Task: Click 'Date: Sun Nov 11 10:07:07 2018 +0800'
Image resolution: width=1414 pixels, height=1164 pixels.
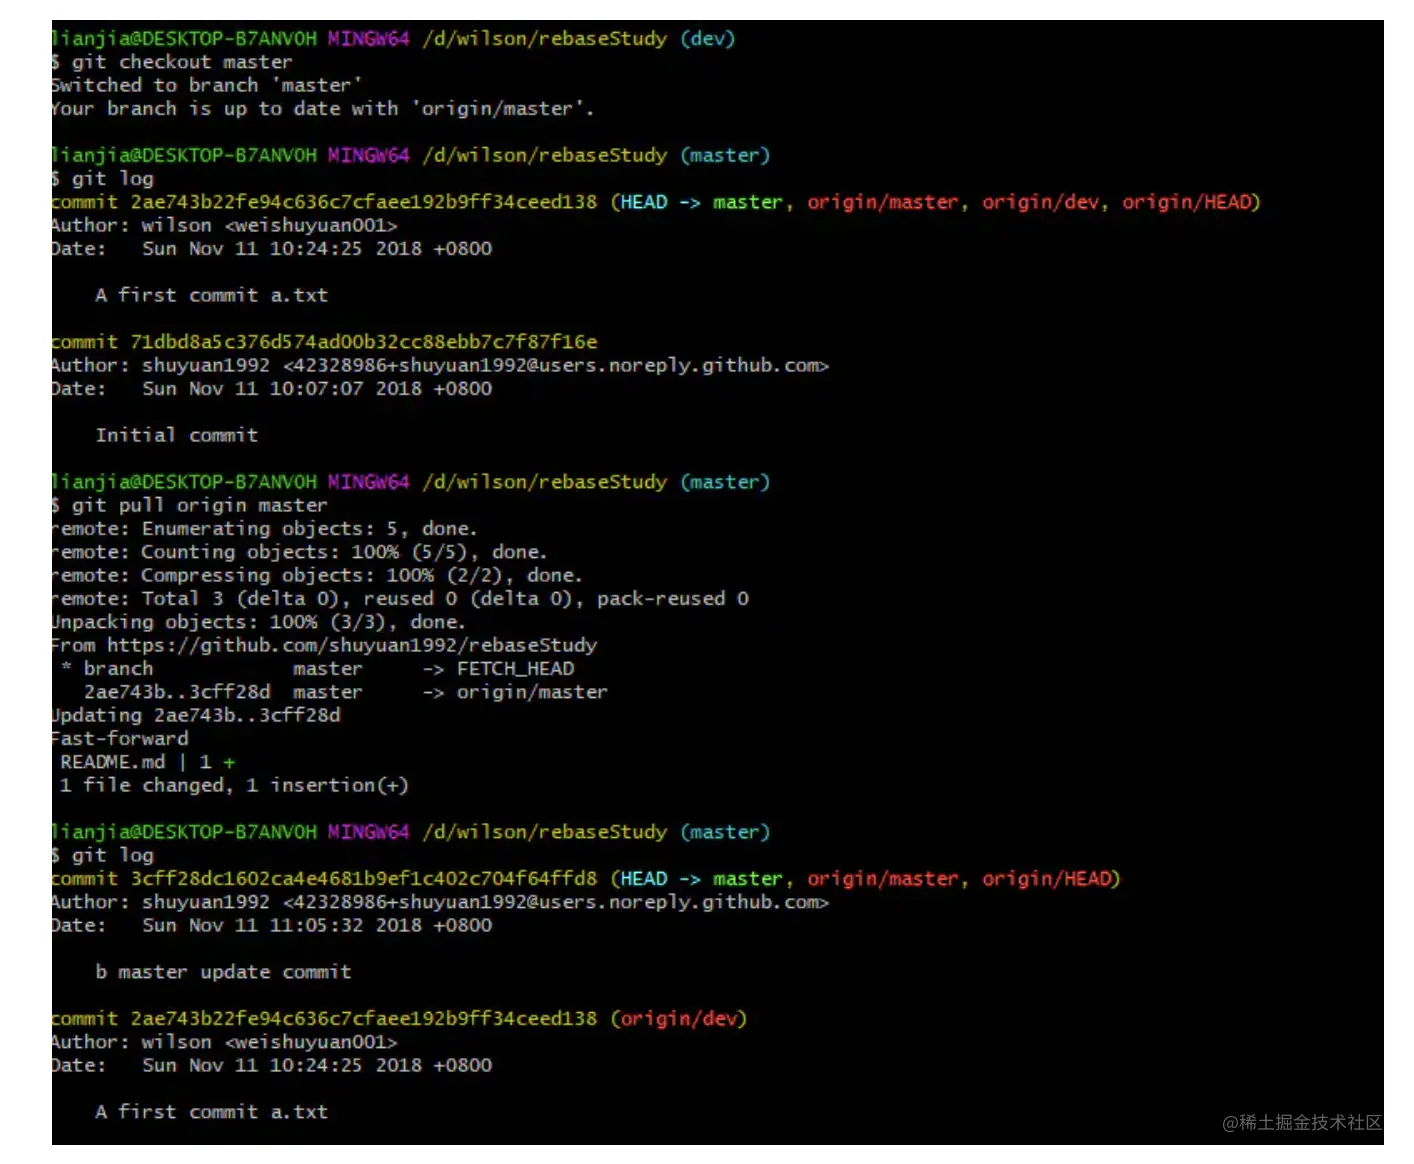Action: (x=272, y=388)
